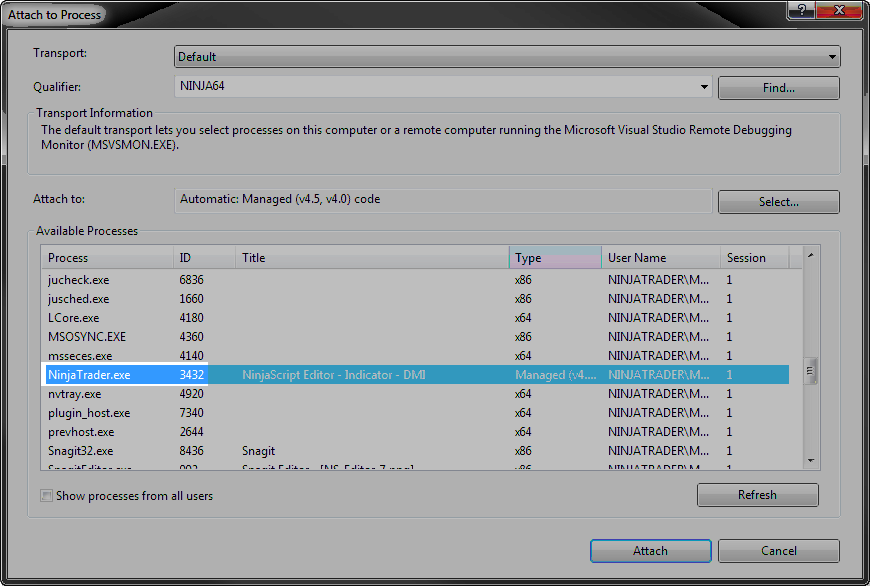
Task: Open the Transport dropdown showing Default
Action: click(832, 56)
